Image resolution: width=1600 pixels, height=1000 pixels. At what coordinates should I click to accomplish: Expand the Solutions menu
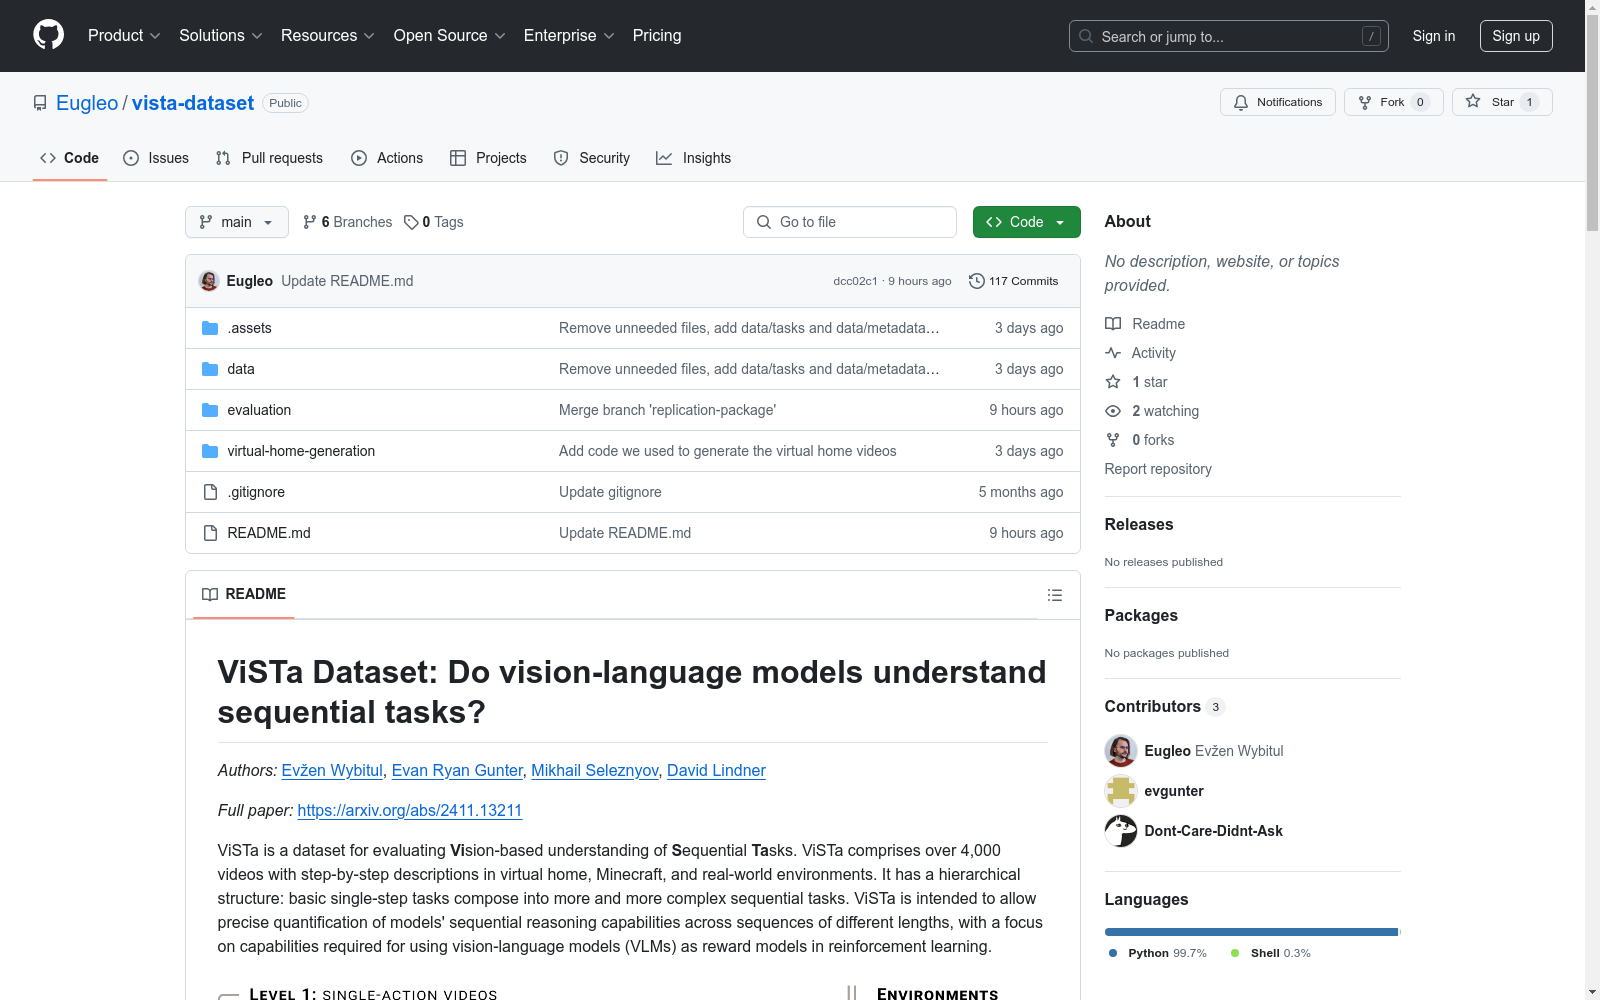(221, 35)
